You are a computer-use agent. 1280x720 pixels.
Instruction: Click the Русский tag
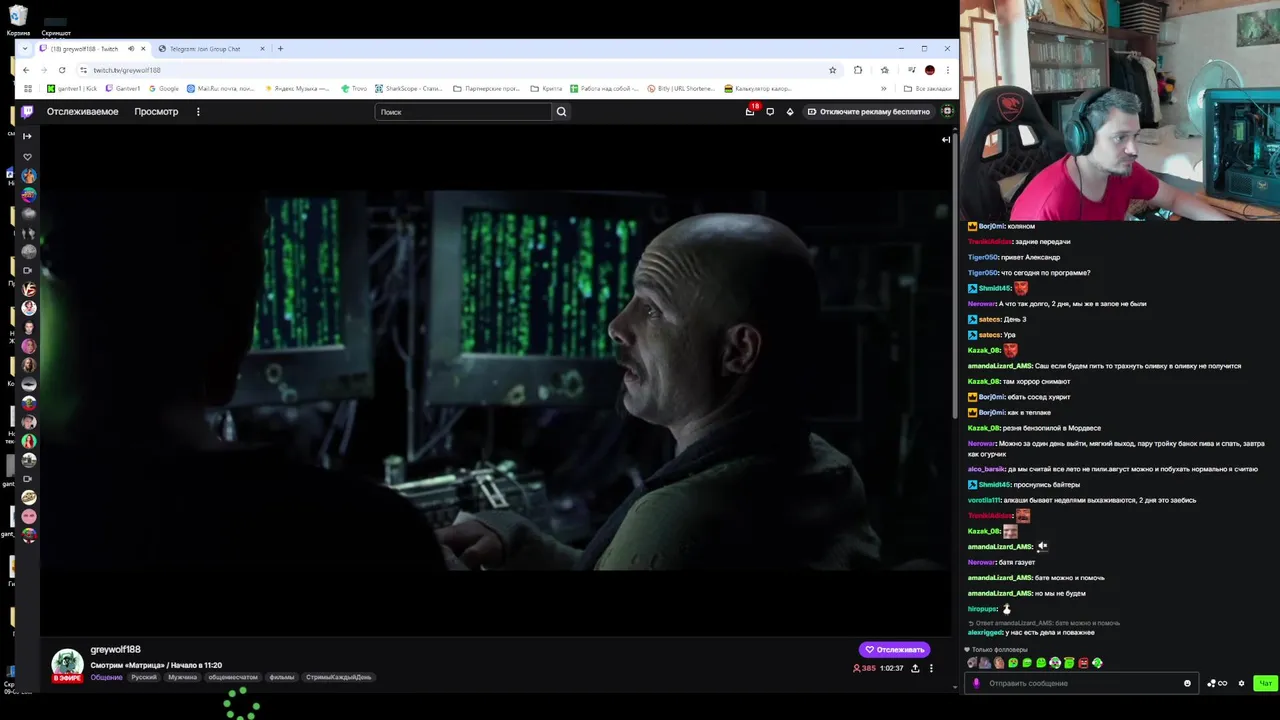(x=144, y=678)
